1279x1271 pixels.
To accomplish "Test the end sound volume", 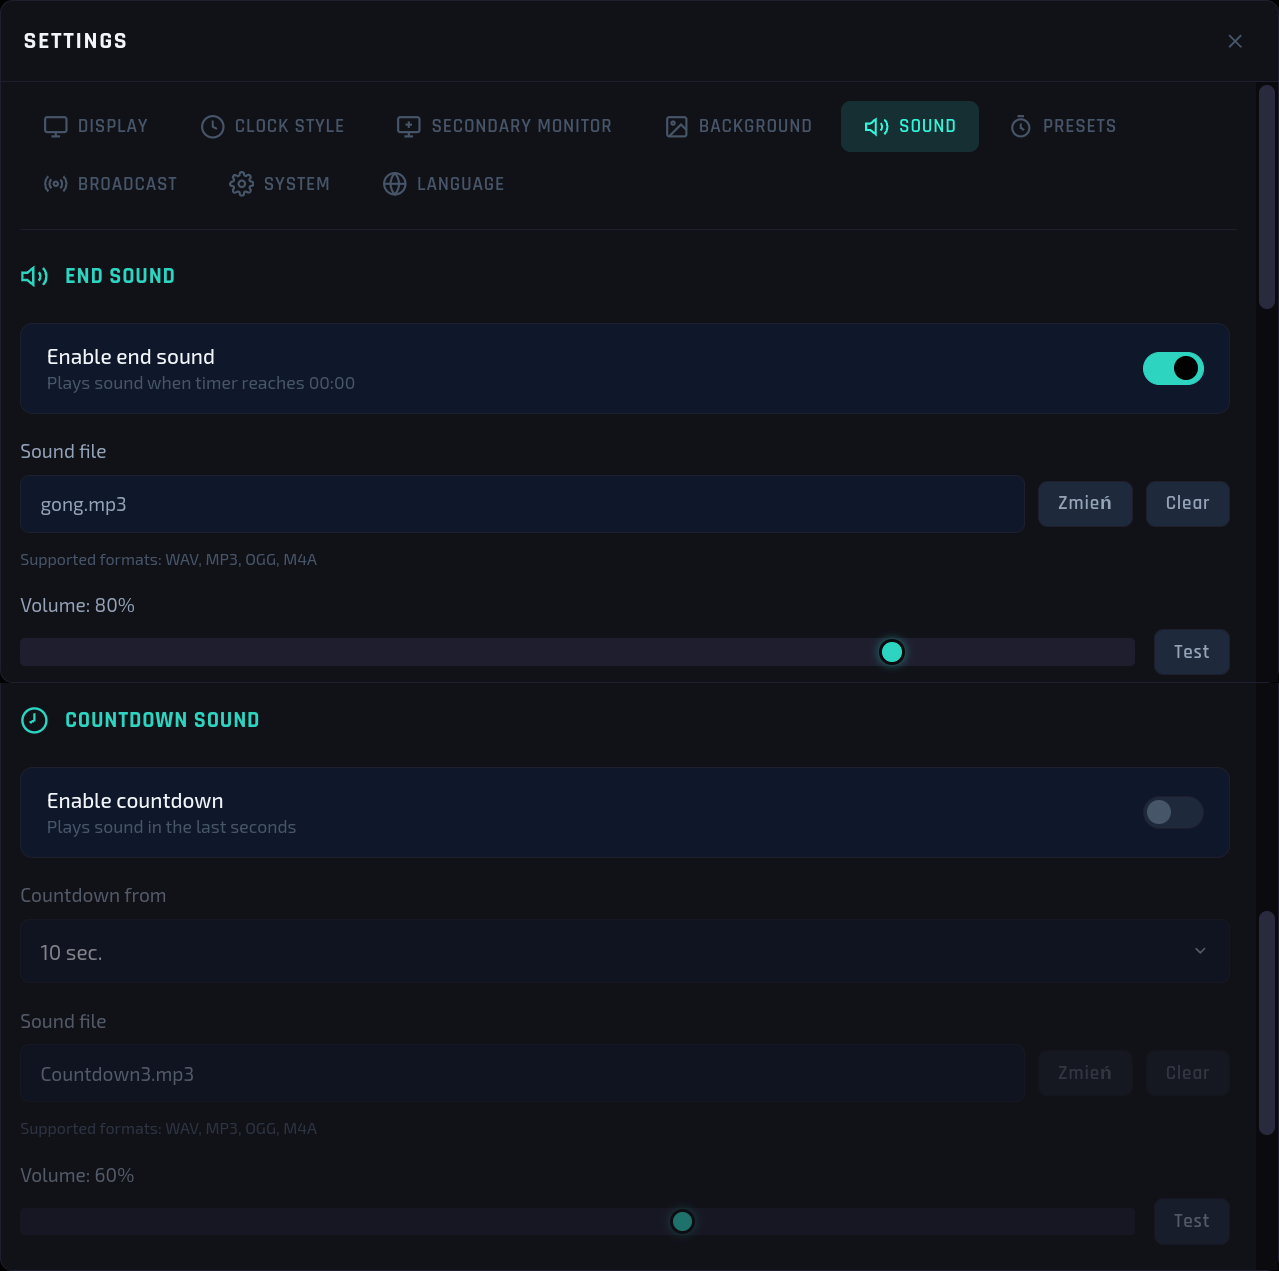I will click(x=1192, y=652).
